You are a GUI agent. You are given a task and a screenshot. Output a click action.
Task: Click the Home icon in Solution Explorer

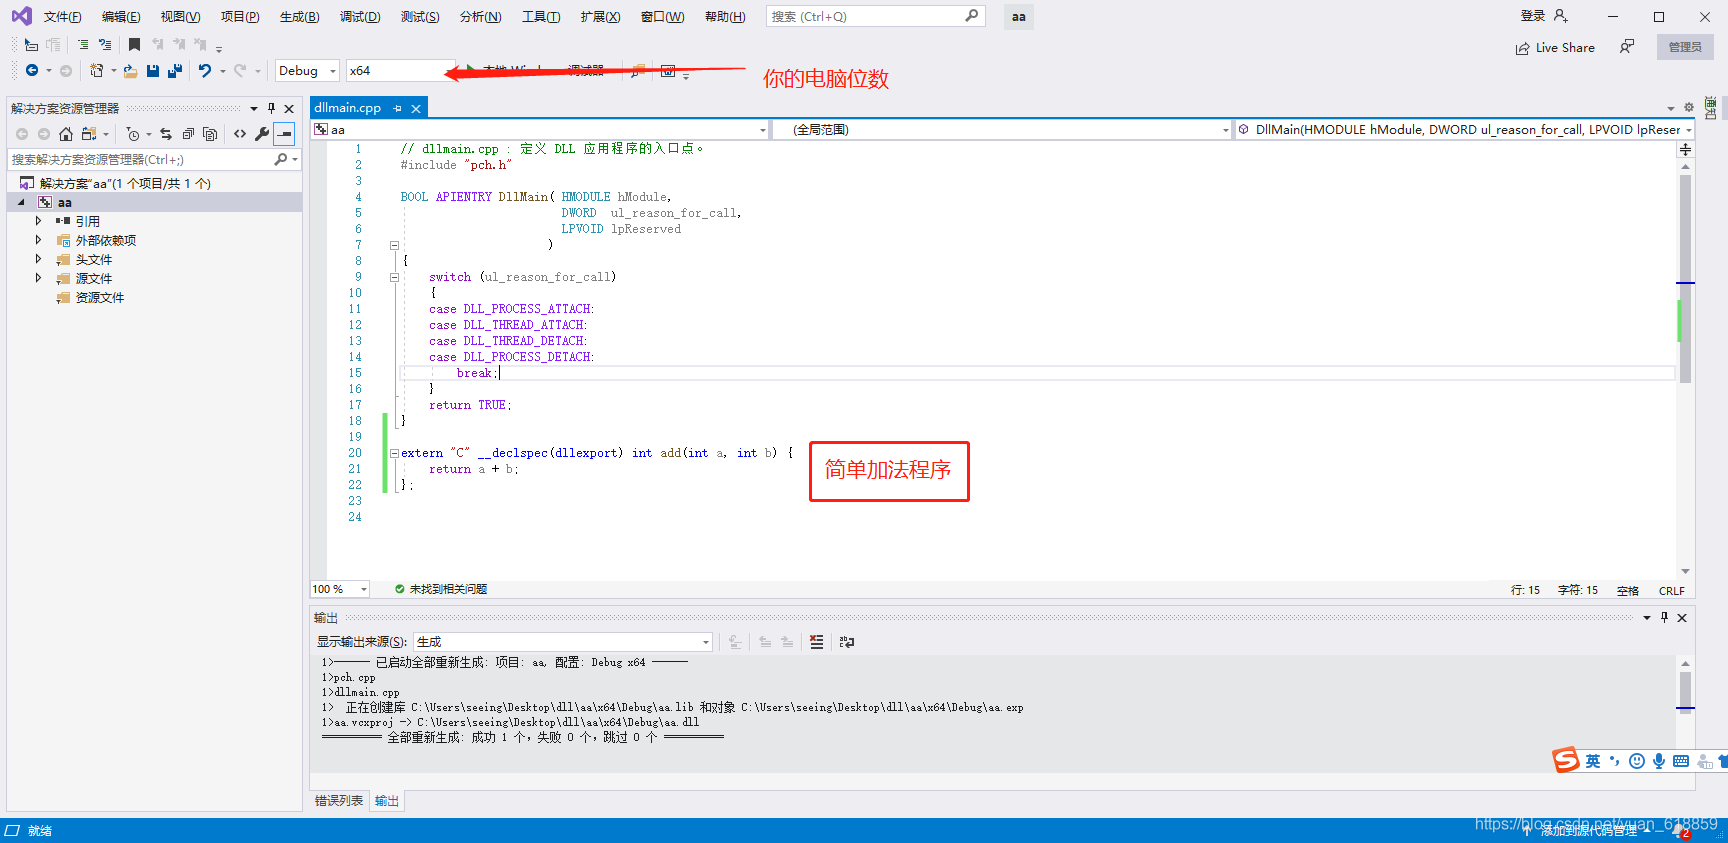(x=66, y=134)
